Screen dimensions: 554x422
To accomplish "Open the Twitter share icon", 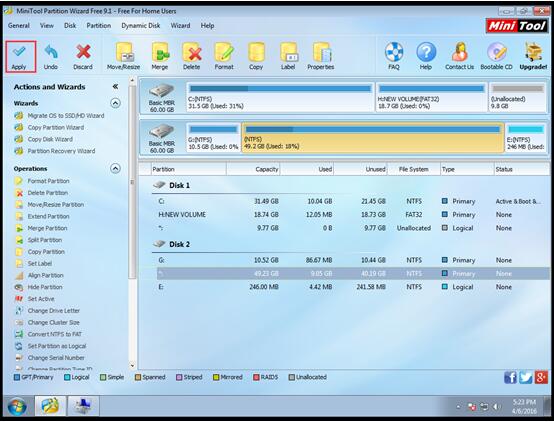I will [x=525, y=377].
